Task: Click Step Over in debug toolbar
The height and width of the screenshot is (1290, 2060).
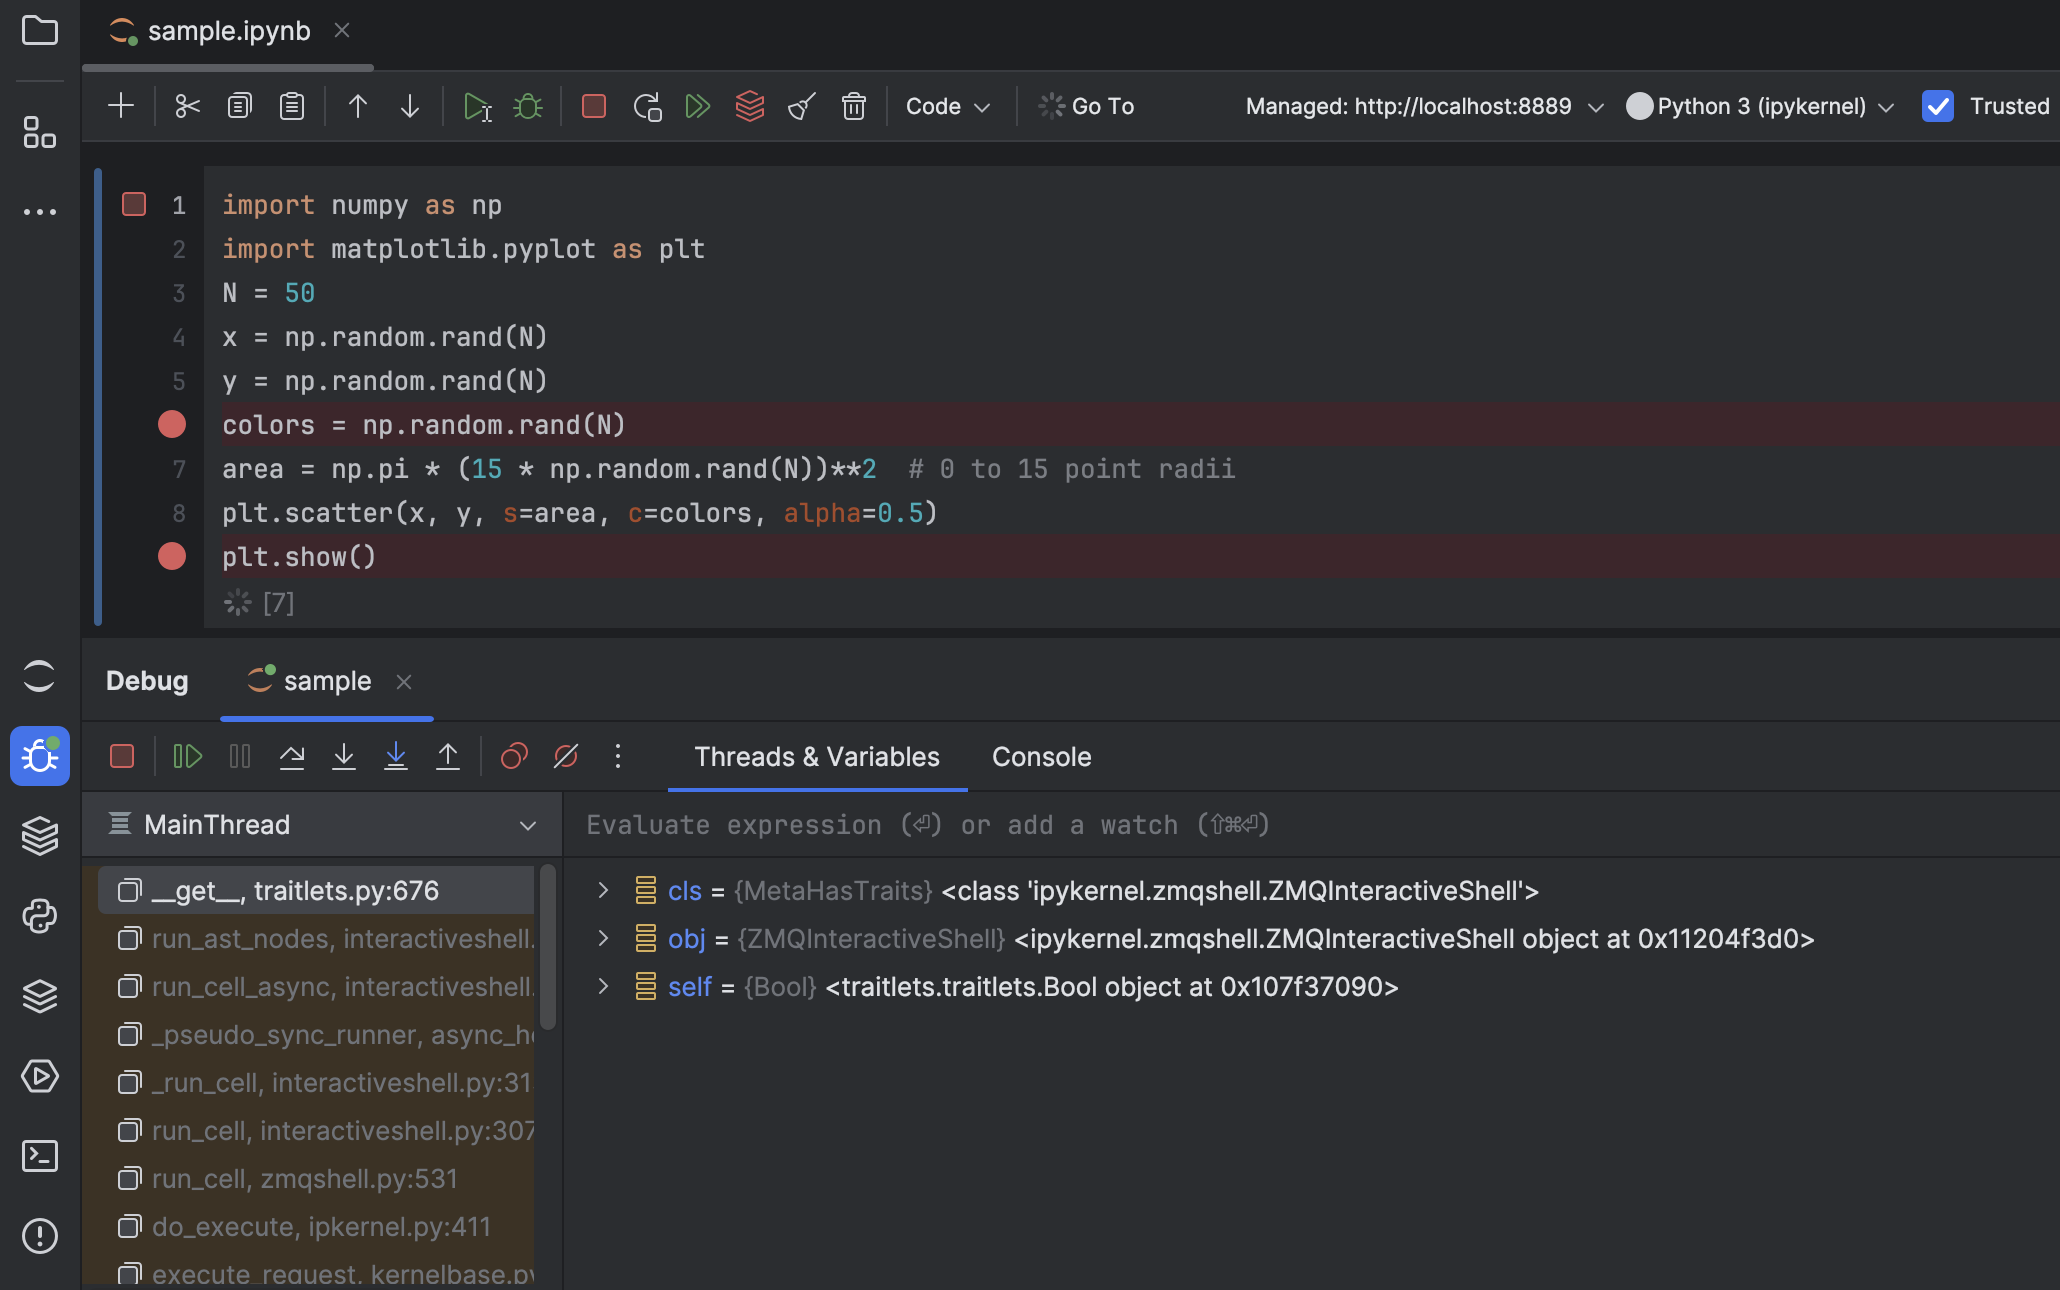Action: coord(291,757)
